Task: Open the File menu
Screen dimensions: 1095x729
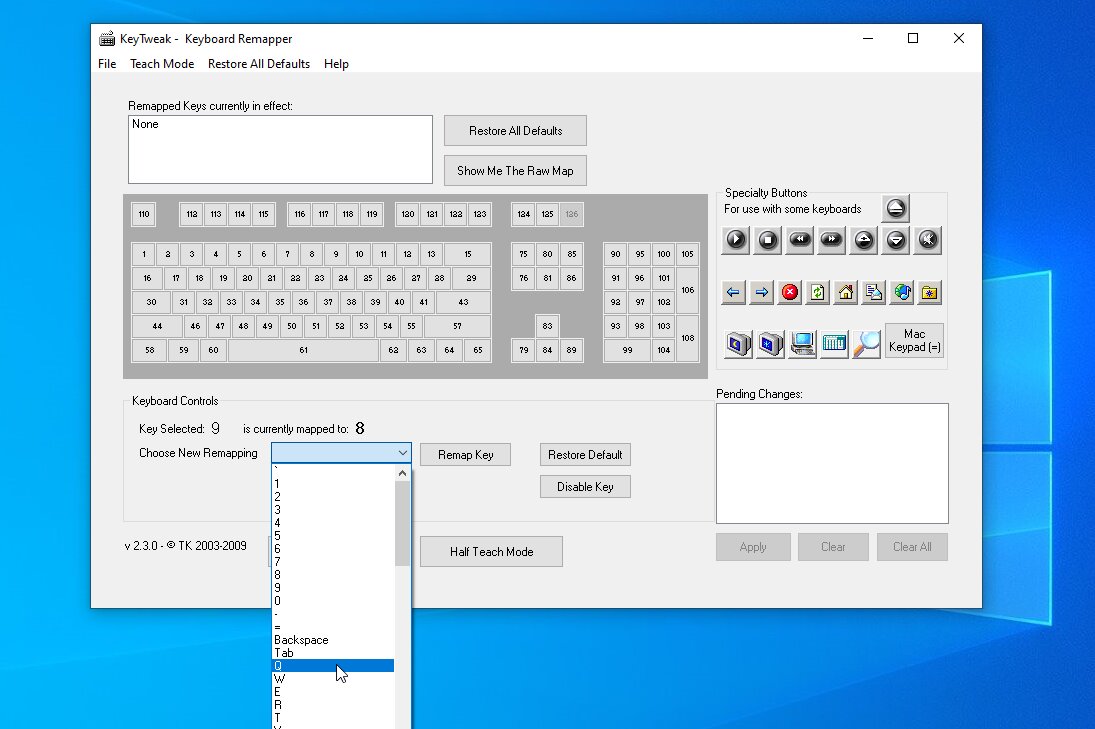Action: (x=107, y=64)
